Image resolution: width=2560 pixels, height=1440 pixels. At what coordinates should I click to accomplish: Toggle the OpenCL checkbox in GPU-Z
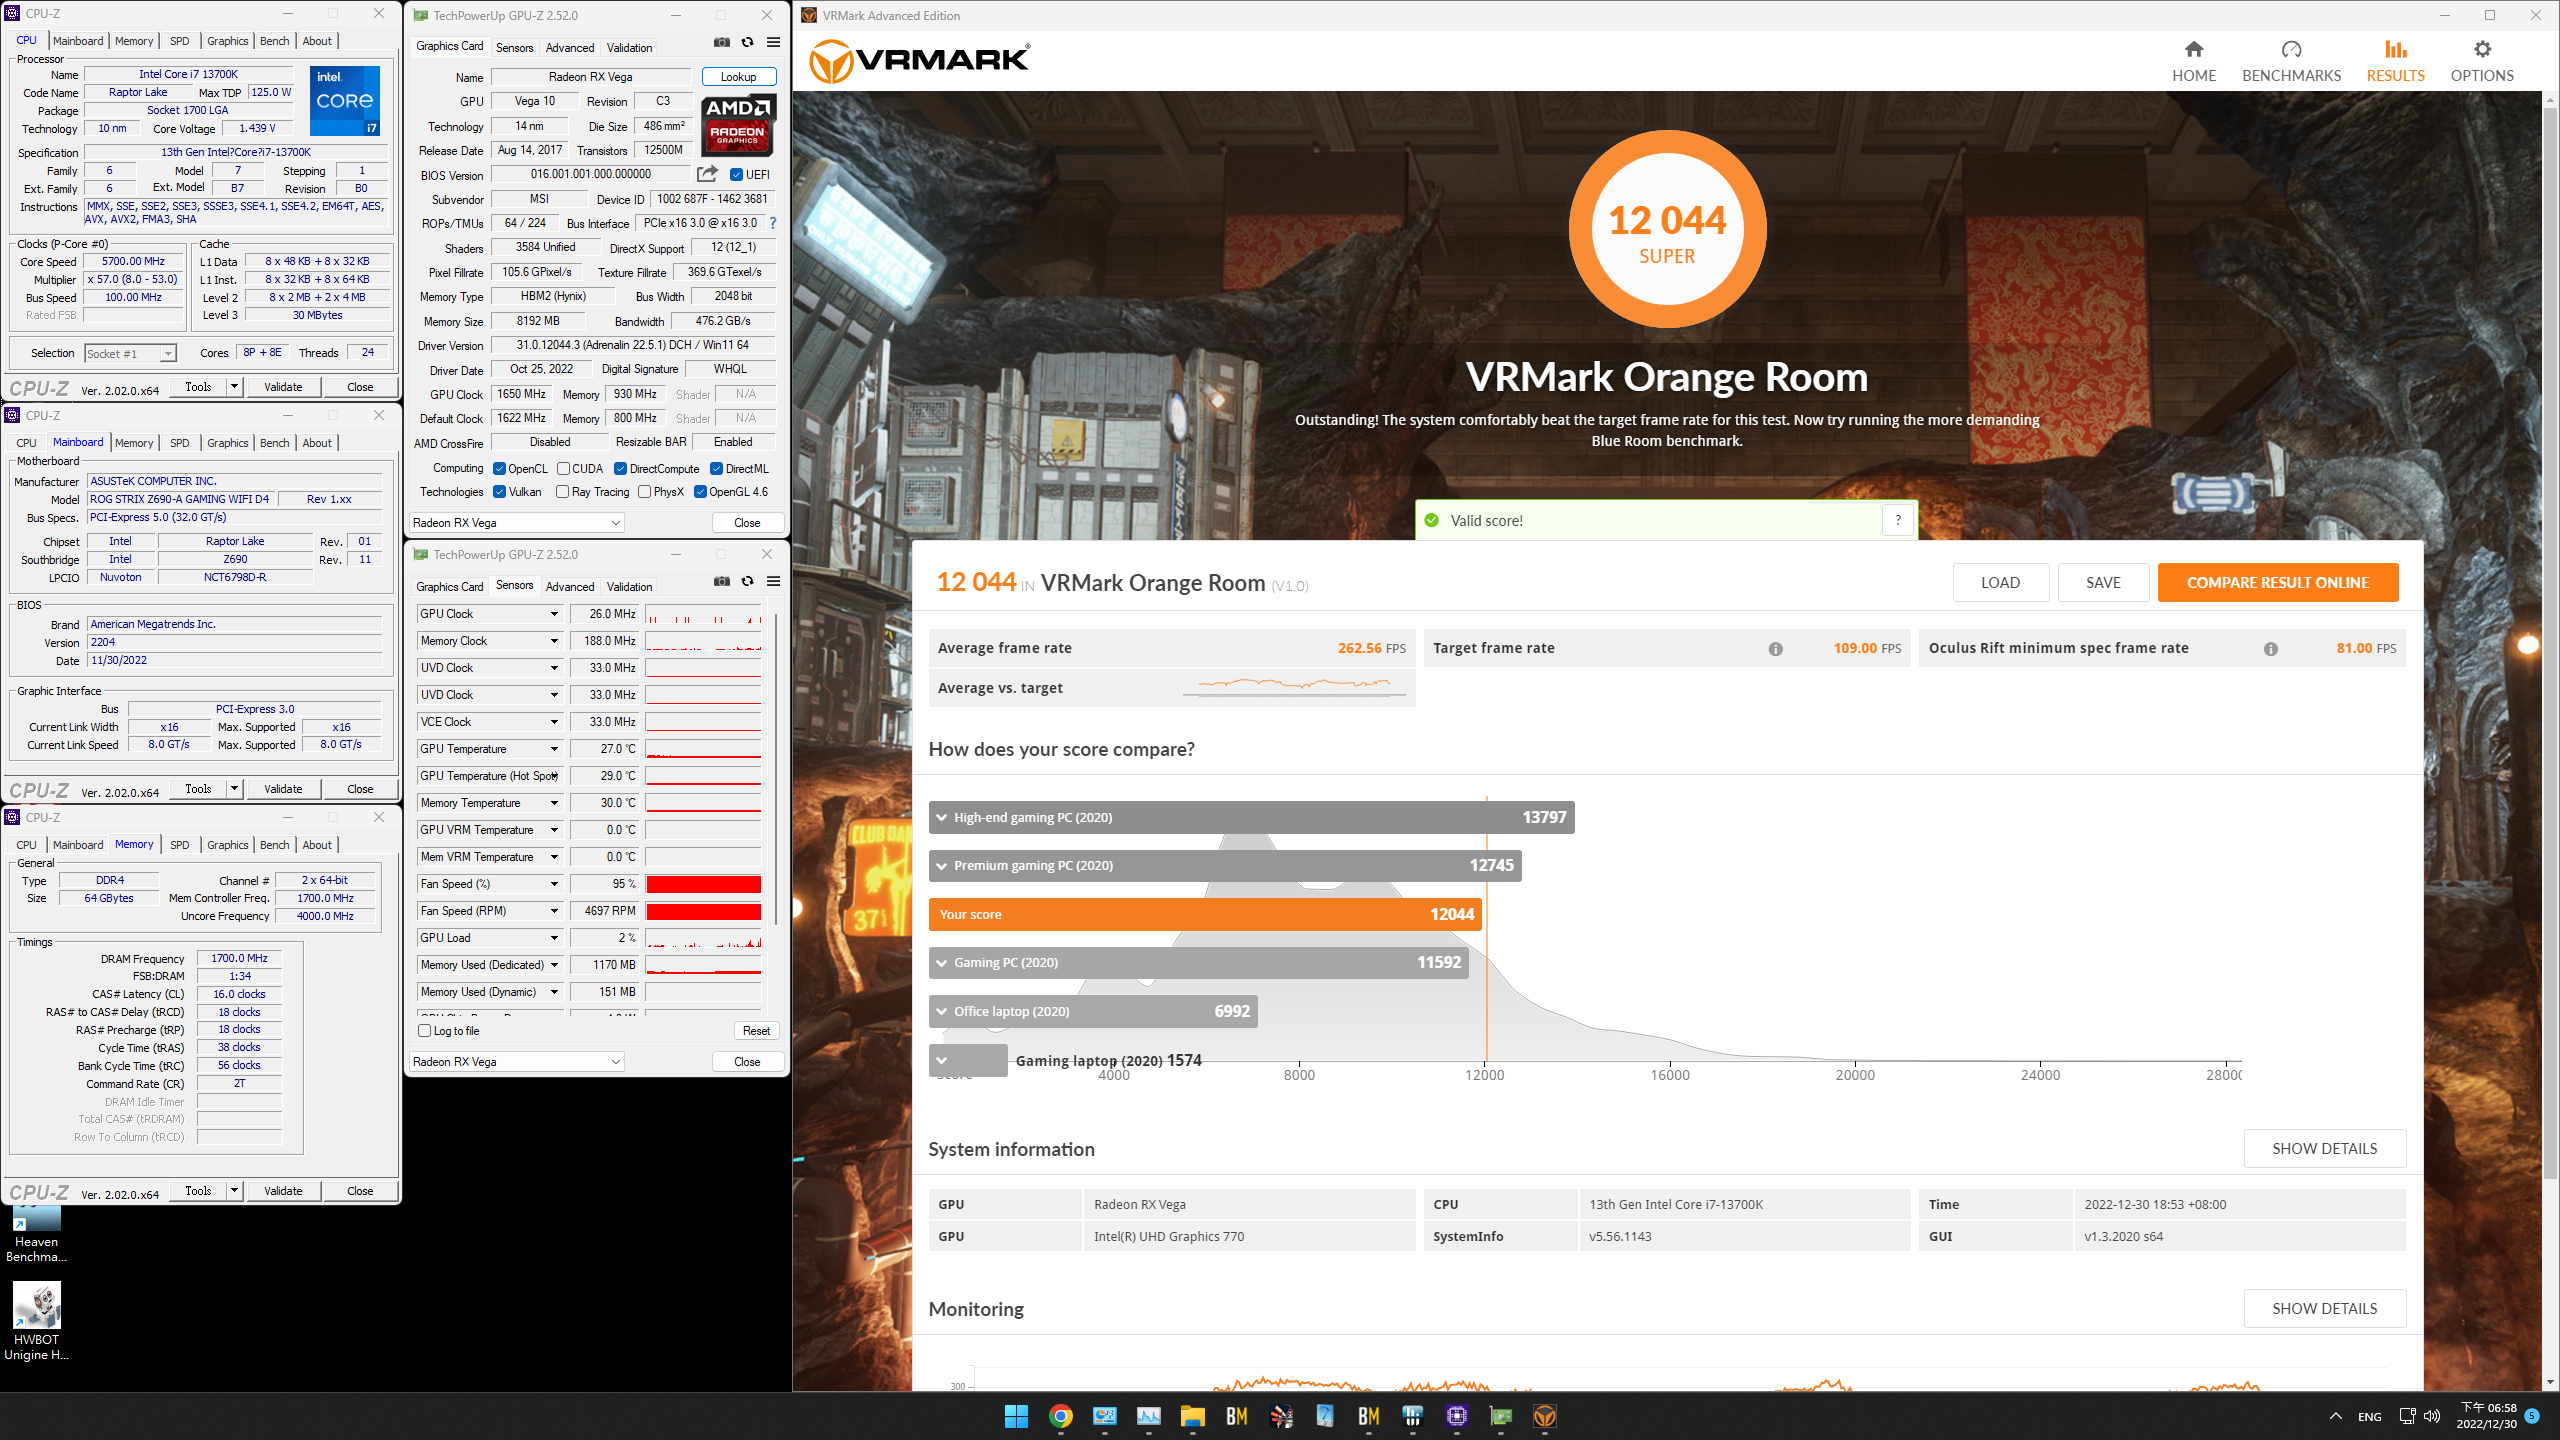click(x=499, y=469)
